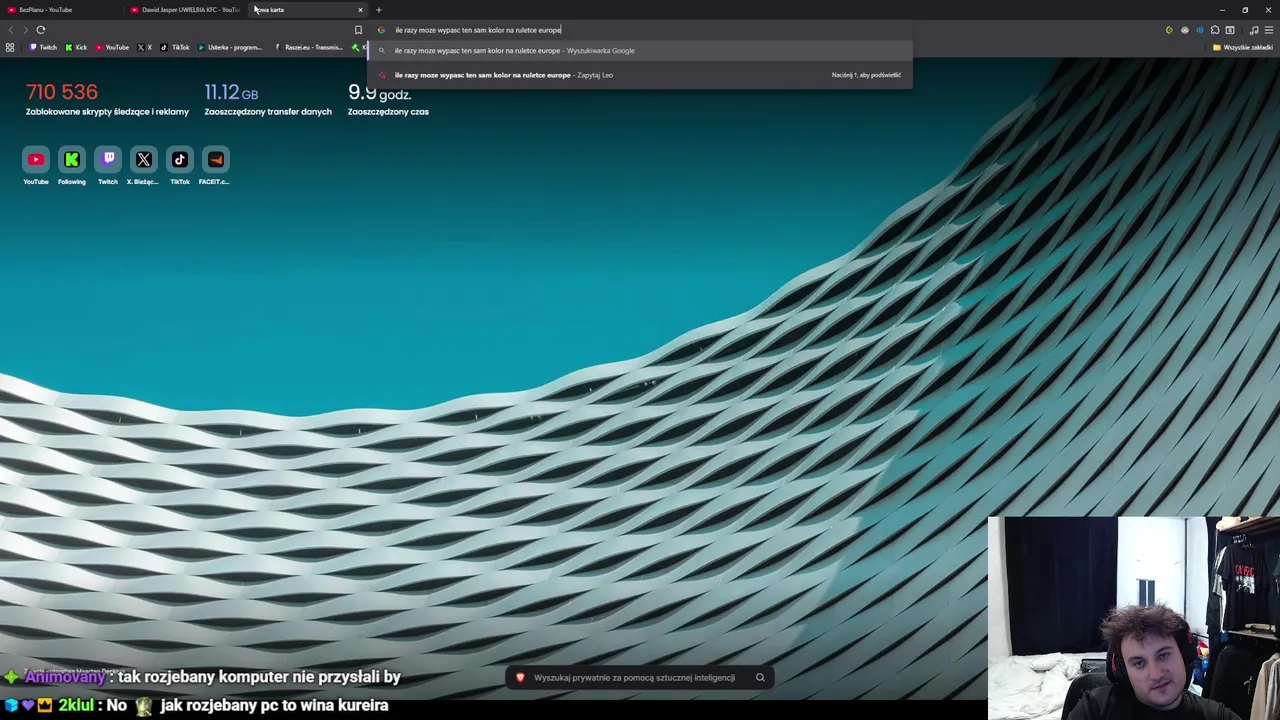
Task: Go back with the back arrow
Action: 11,30
